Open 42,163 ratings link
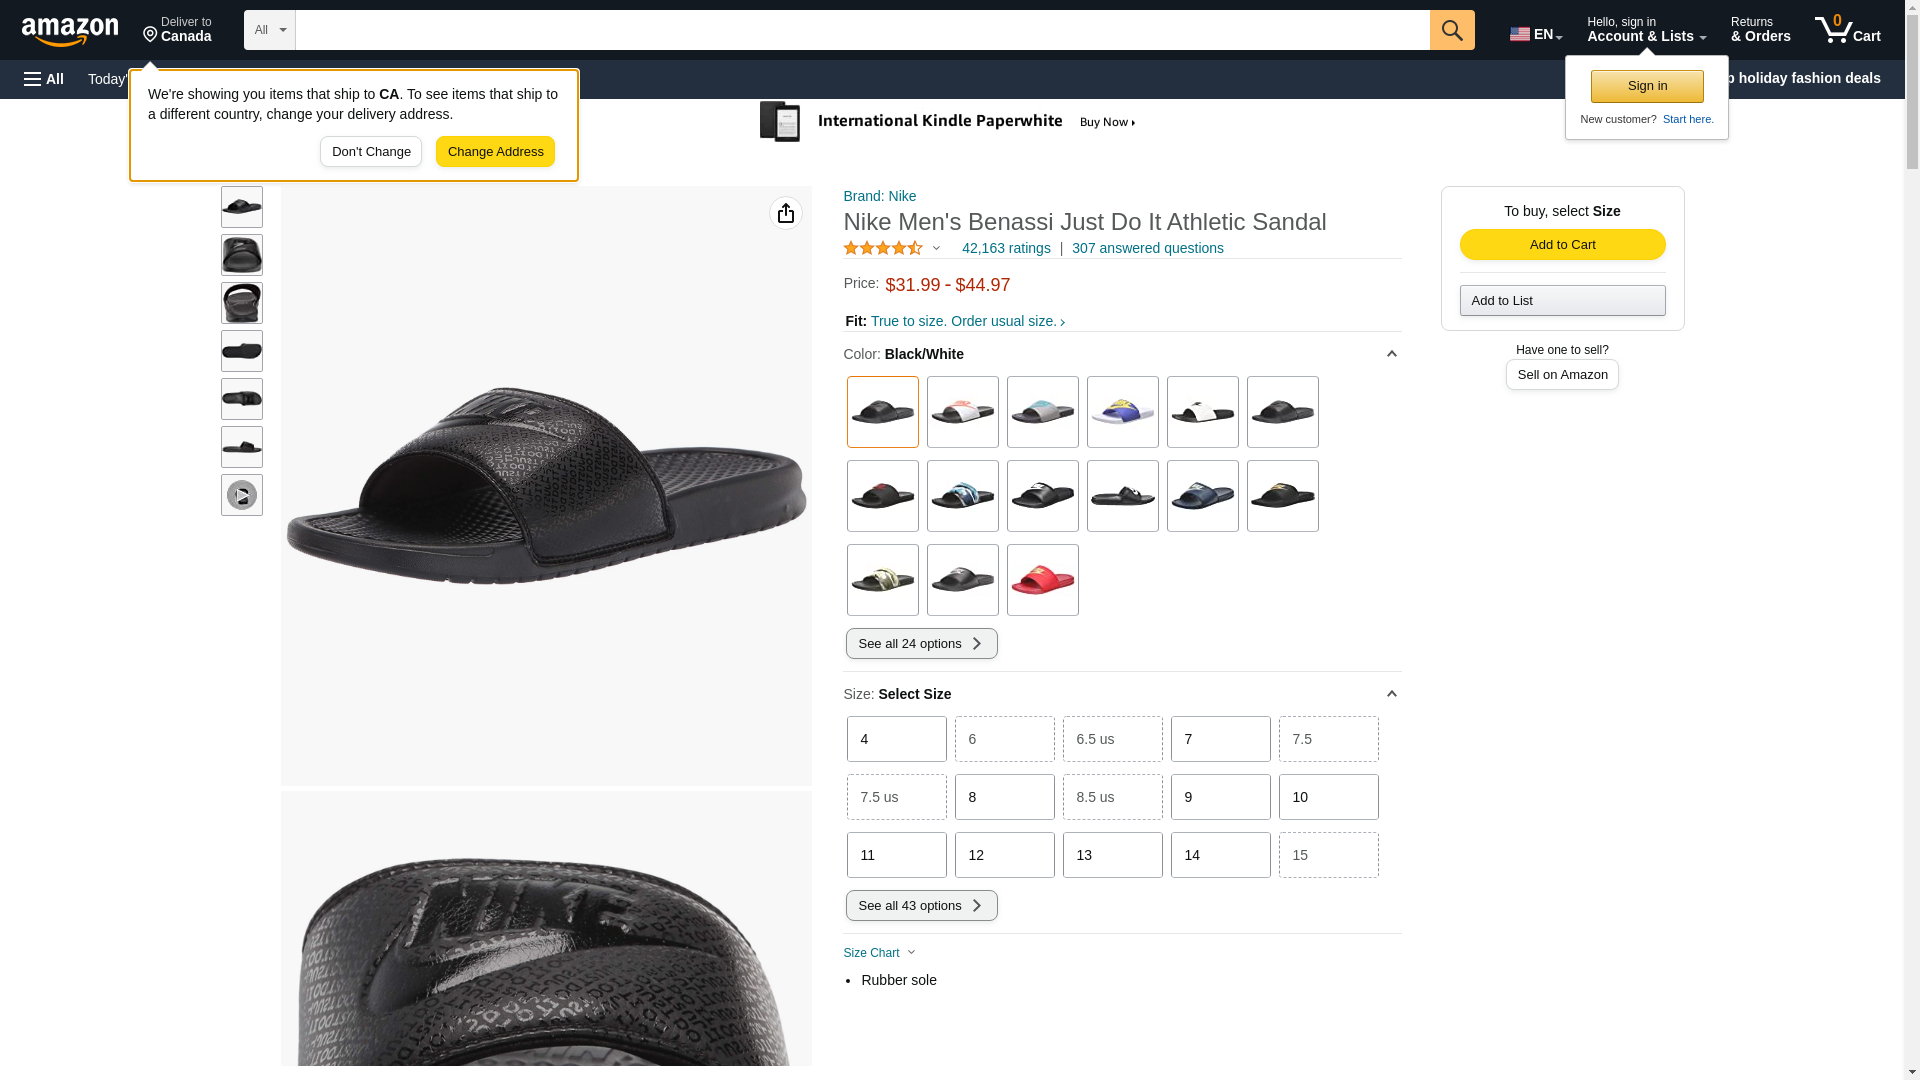Screen dimensions: 1920x1080 coord(1005,248)
